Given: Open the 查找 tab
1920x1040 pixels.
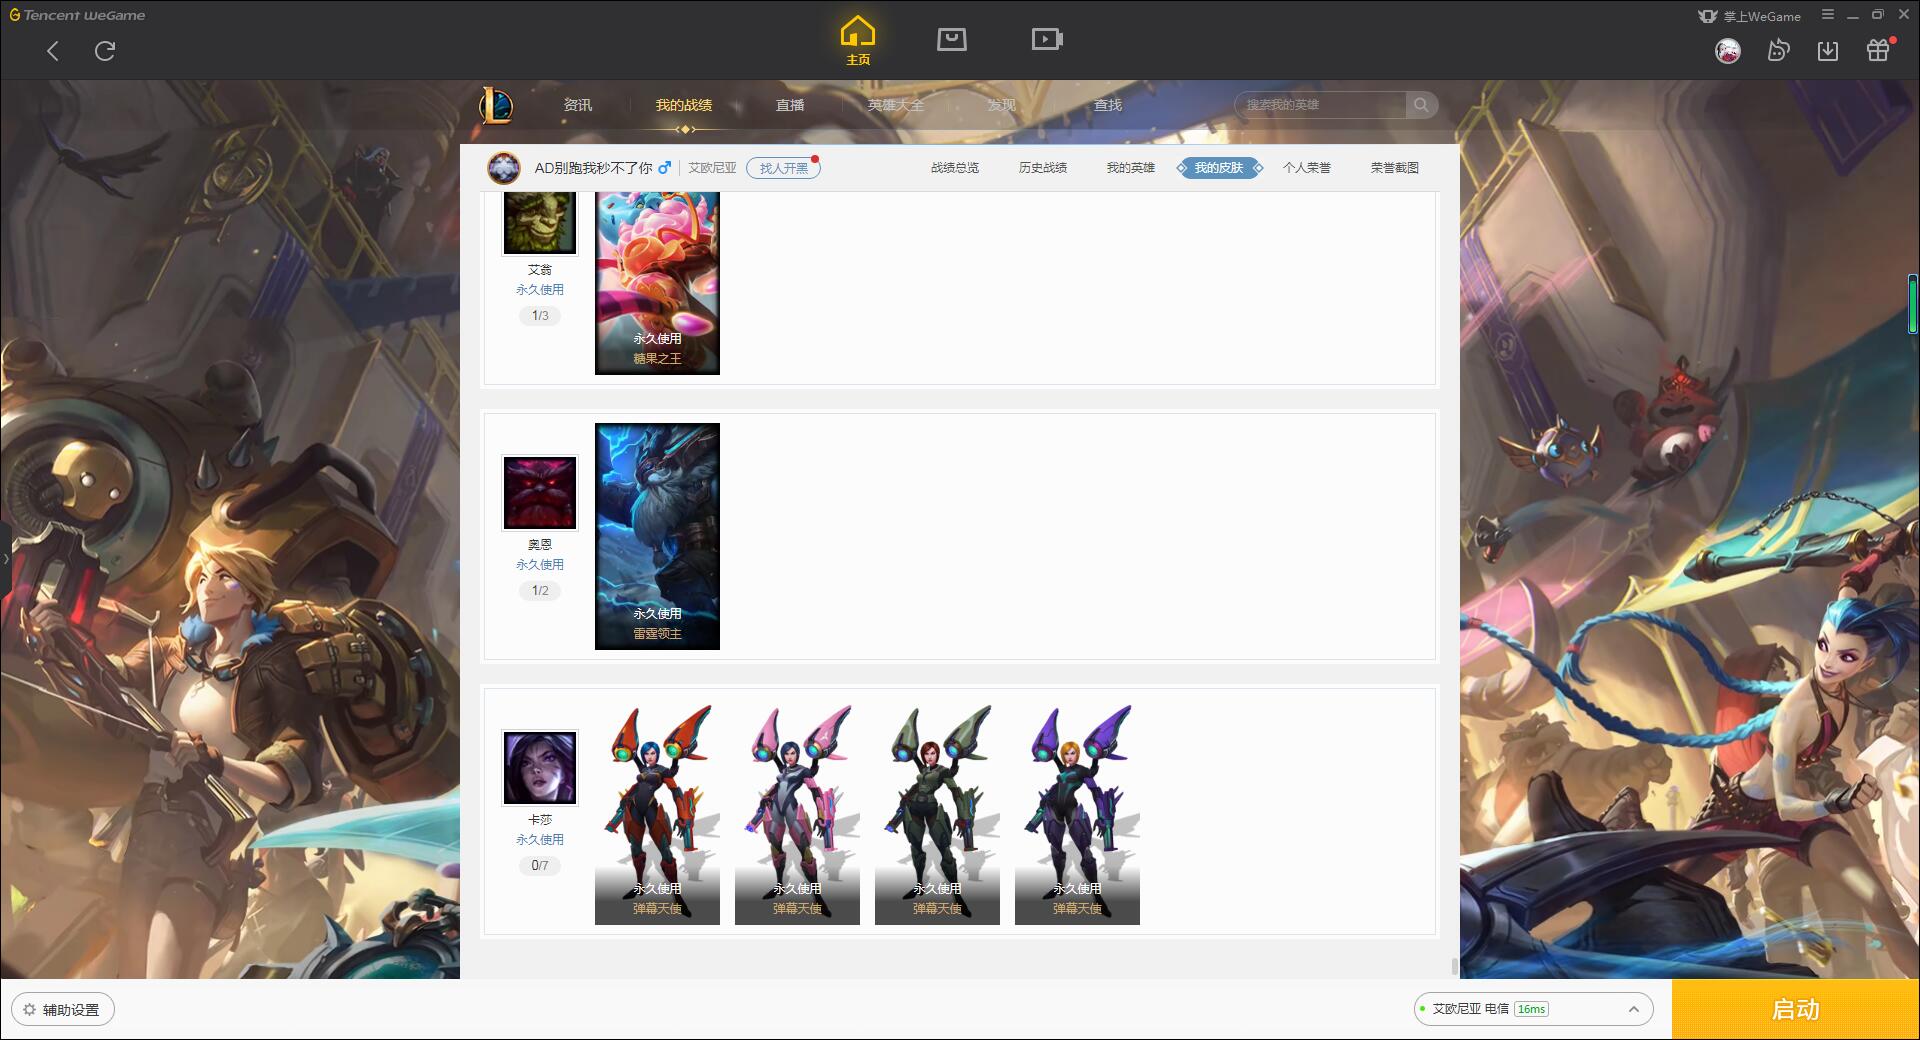Looking at the screenshot, I should coord(1108,105).
